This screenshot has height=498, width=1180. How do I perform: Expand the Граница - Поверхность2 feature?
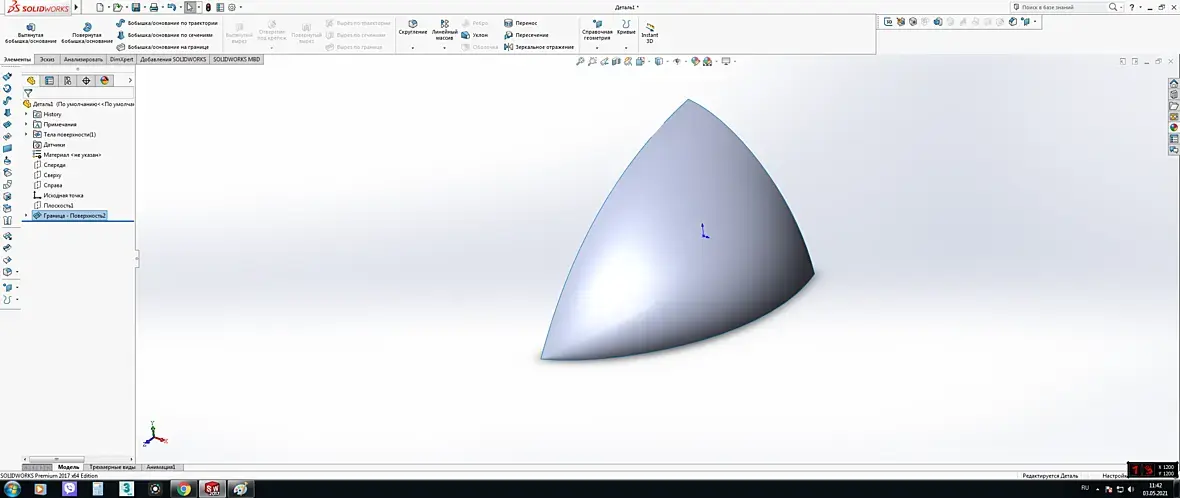point(26,216)
